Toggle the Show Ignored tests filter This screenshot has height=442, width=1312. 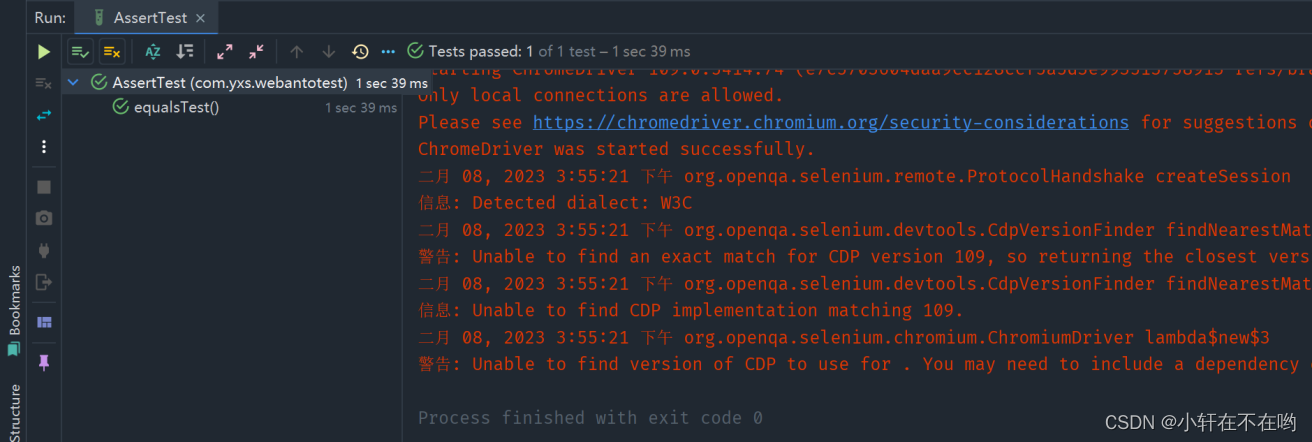[112, 51]
